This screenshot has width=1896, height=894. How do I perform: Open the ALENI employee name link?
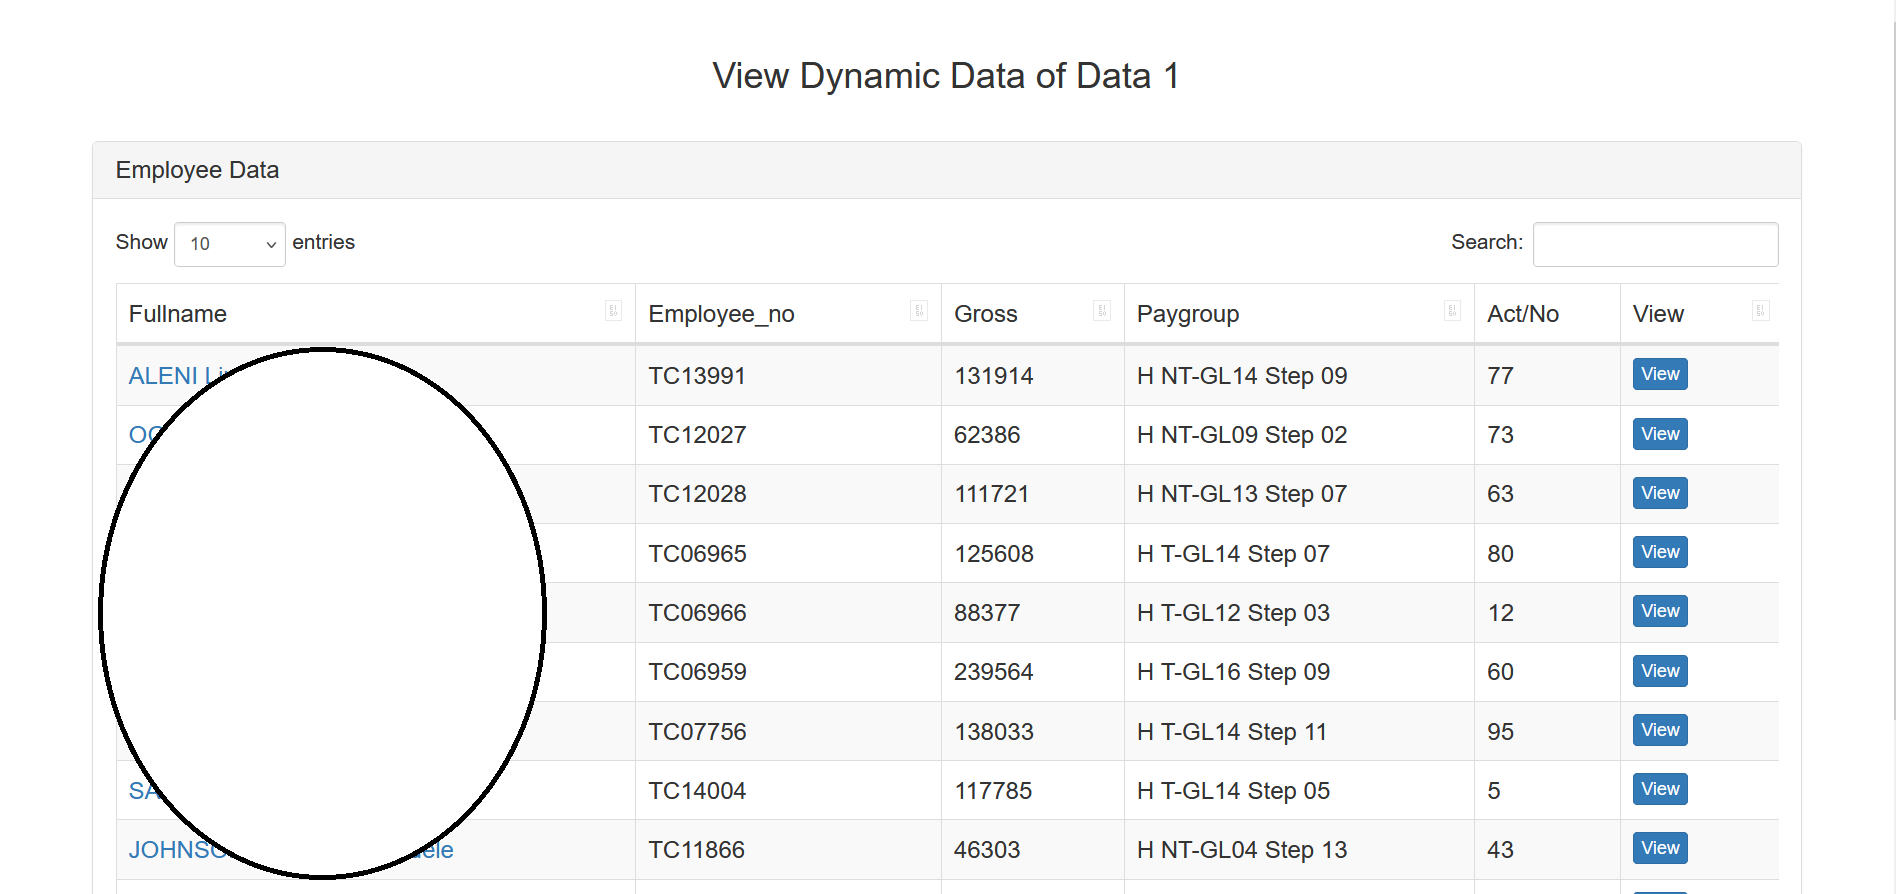(163, 376)
